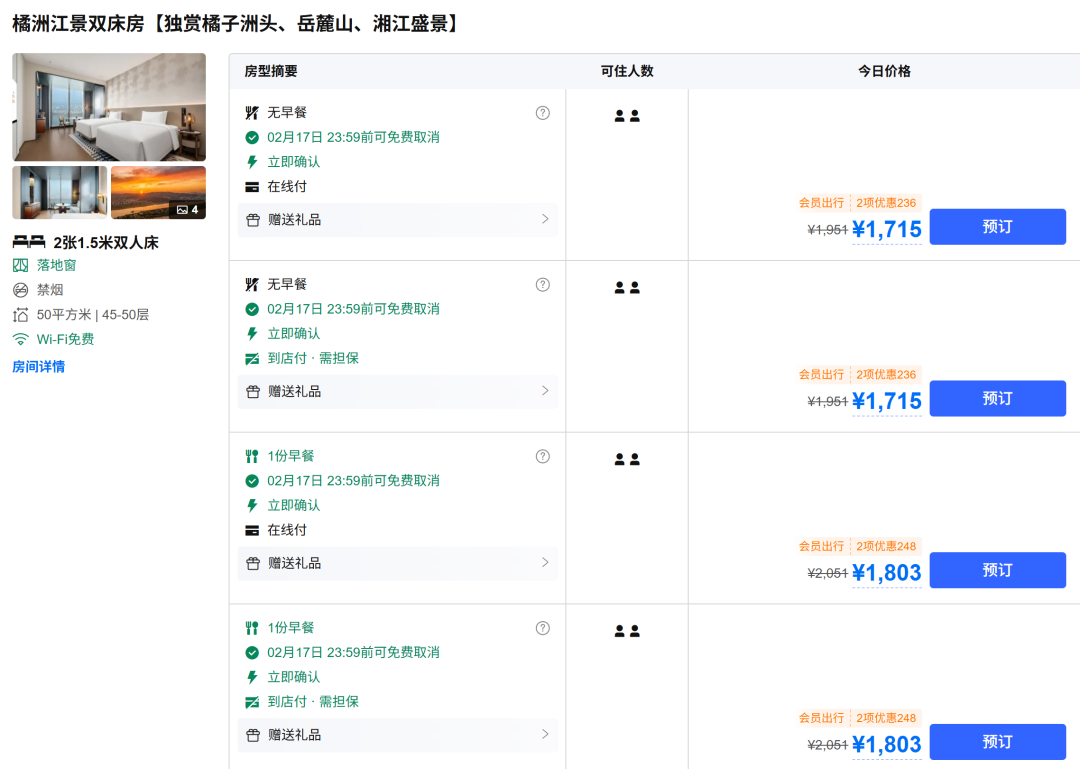Click the no-breakfast icon in first rate row
This screenshot has width=1080, height=769.
(x=252, y=112)
